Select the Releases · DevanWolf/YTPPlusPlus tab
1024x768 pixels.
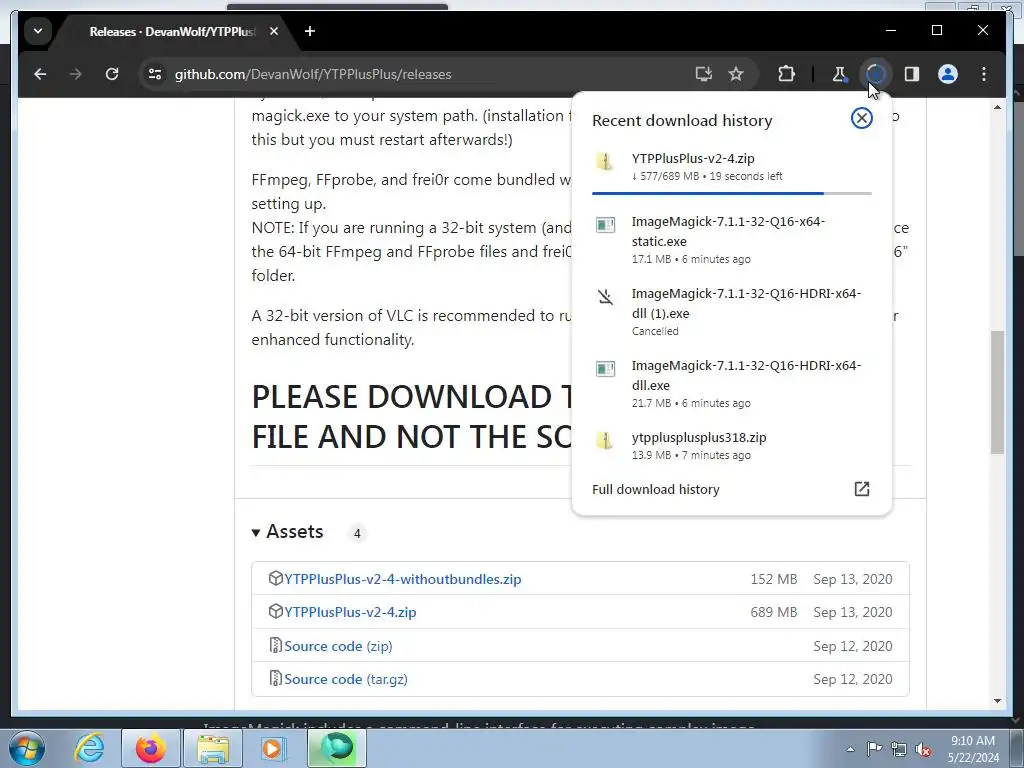pyautogui.click(x=173, y=31)
